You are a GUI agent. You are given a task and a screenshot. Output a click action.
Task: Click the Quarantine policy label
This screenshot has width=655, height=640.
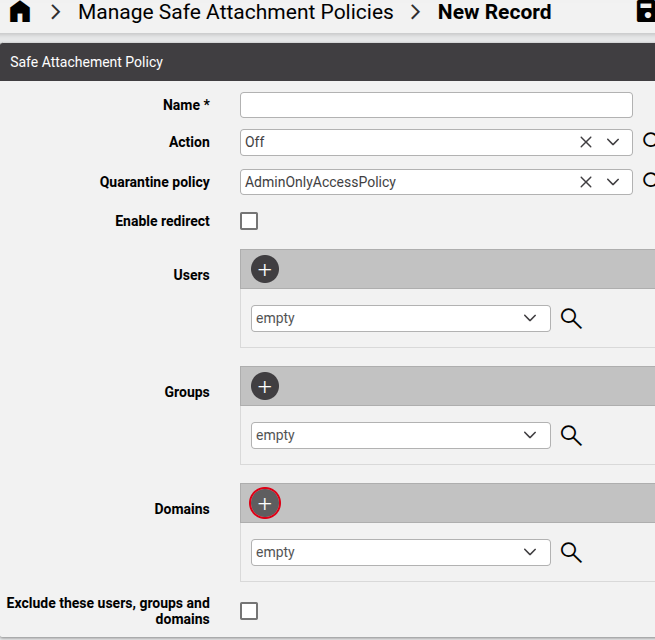[x=155, y=182]
